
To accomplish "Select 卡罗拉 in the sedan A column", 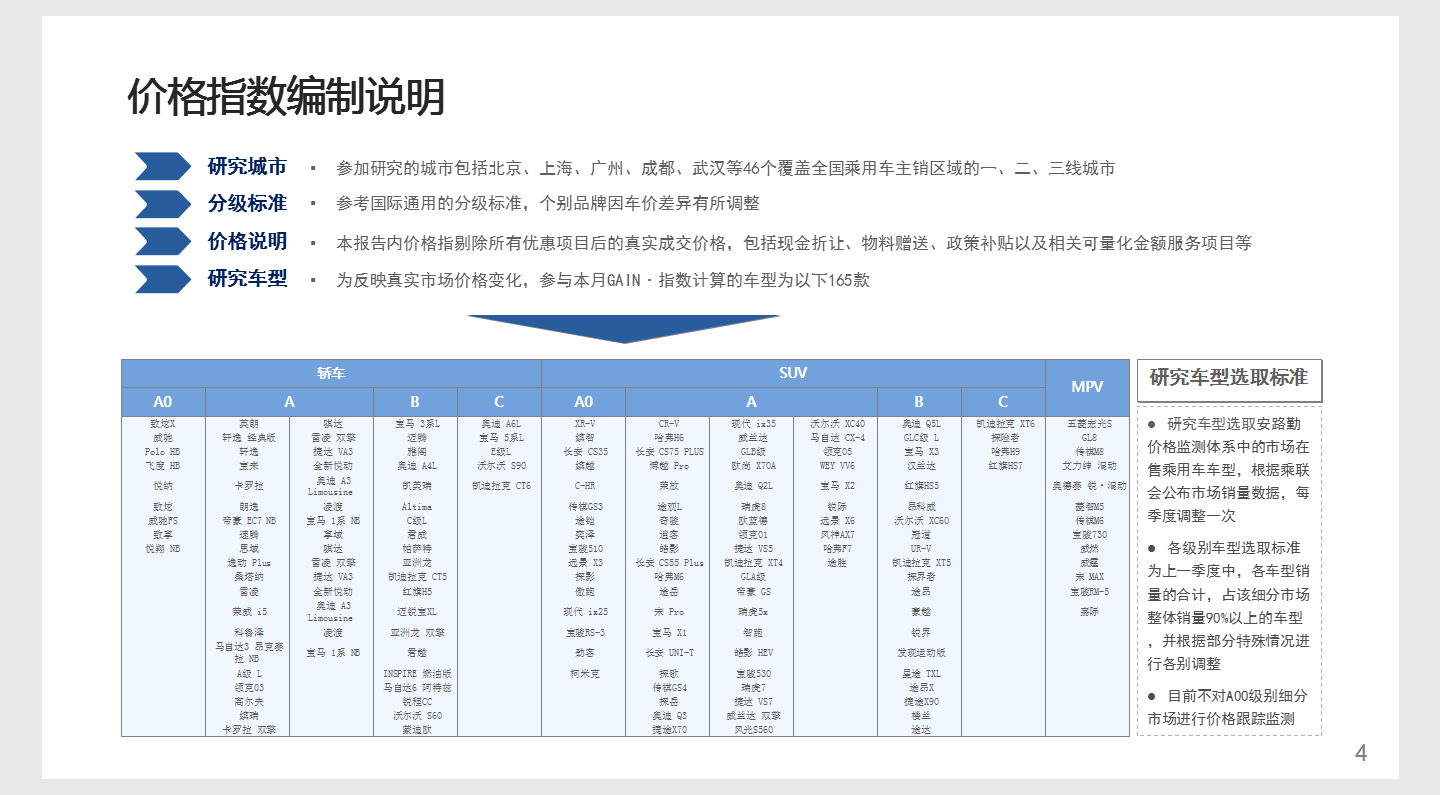I will pos(251,485).
